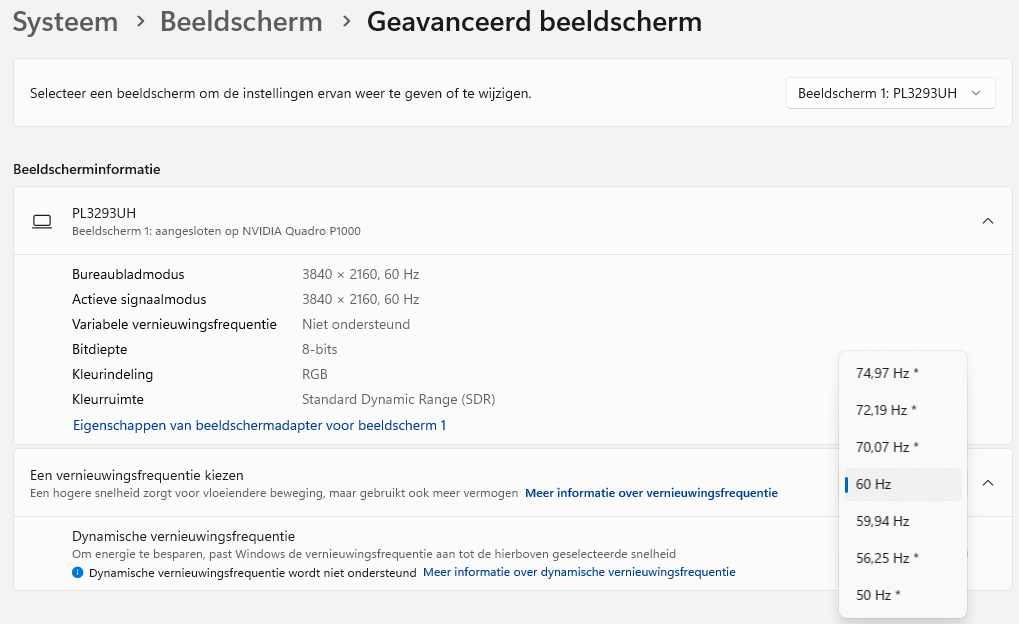
Task: Click the Geavanceerd beeldscherm page title
Action: 534,21
